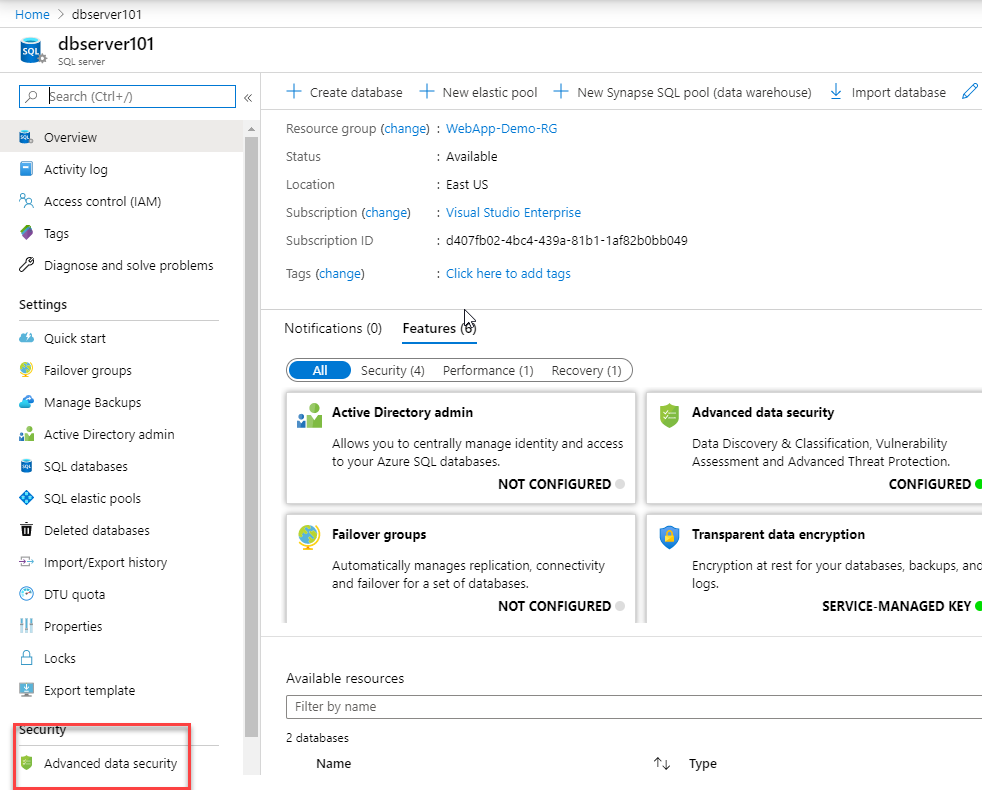Focus the Search (Ctrl+/) field

pyautogui.click(x=127, y=96)
